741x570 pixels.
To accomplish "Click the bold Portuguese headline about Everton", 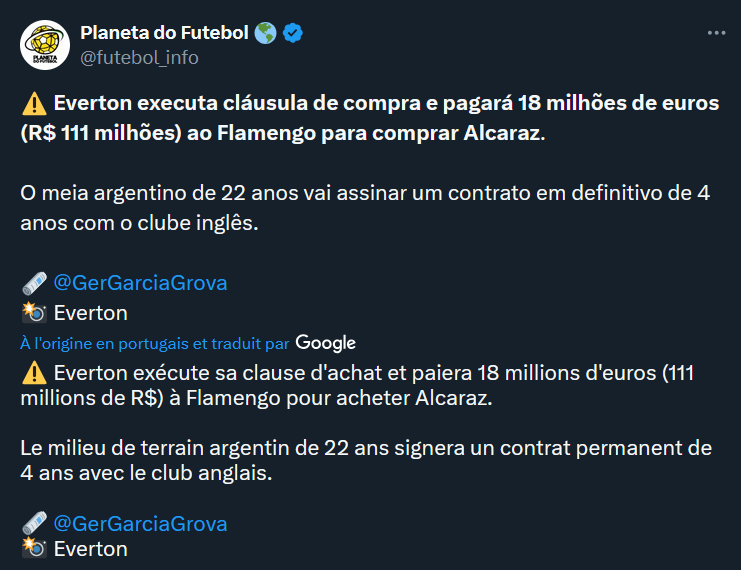I will point(370,118).
